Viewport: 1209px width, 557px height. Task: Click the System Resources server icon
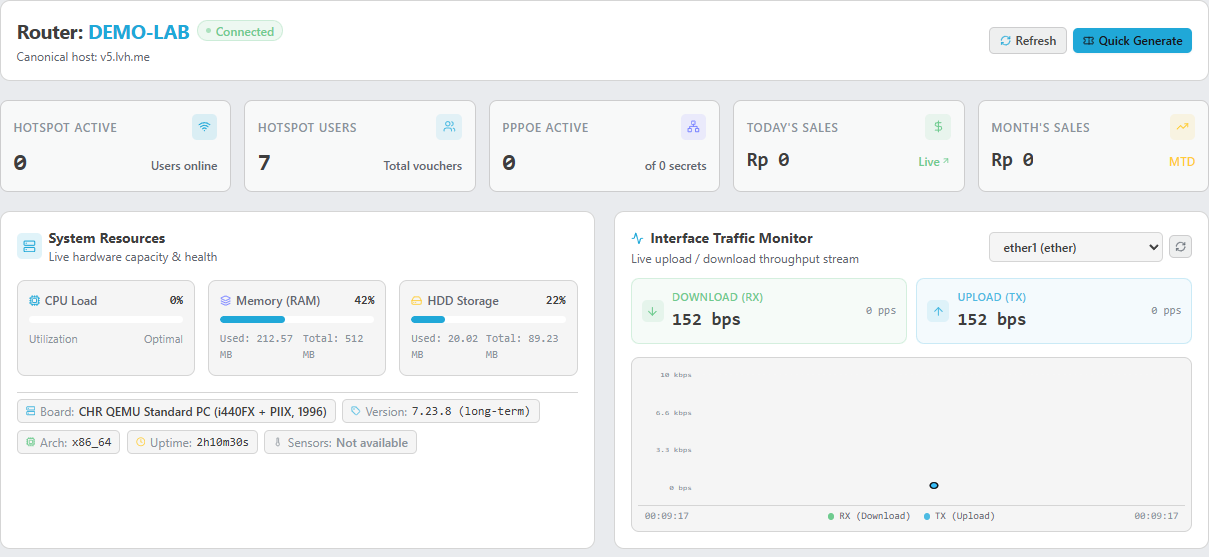29,246
